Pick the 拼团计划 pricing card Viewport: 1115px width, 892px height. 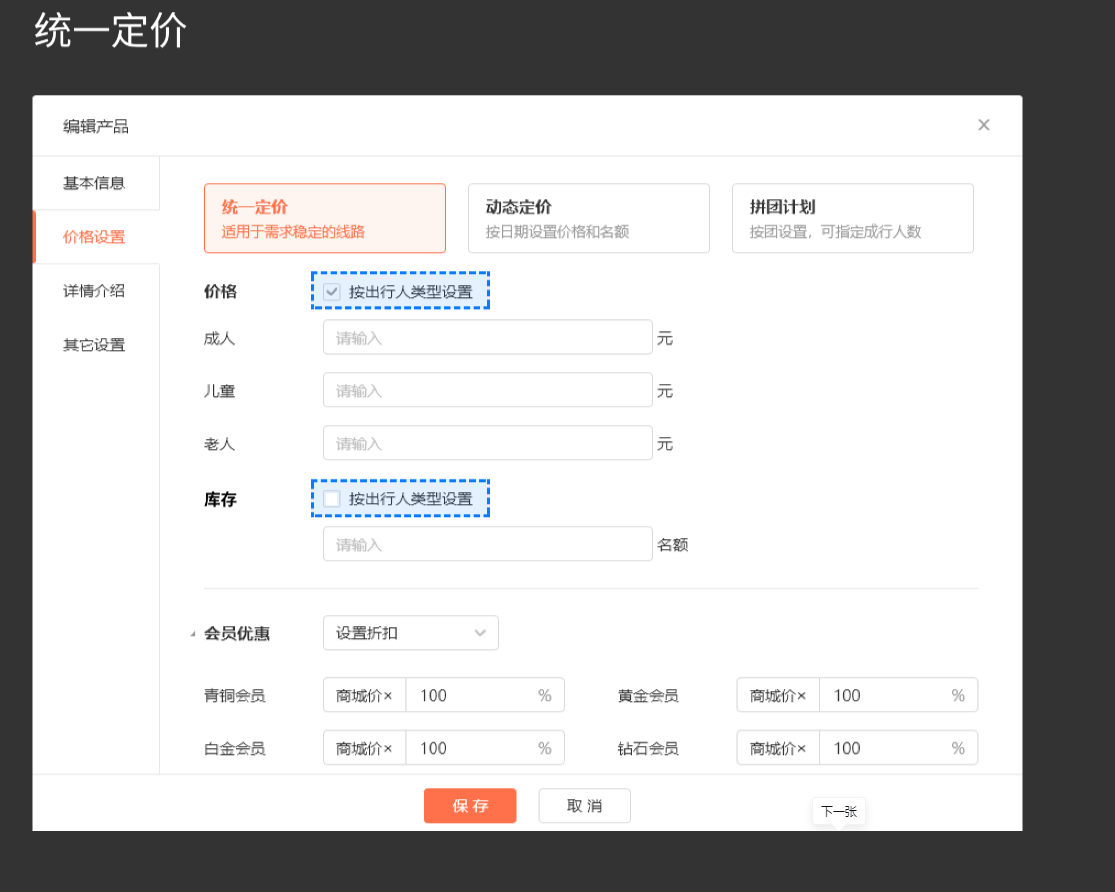pyautogui.click(x=853, y=218)
